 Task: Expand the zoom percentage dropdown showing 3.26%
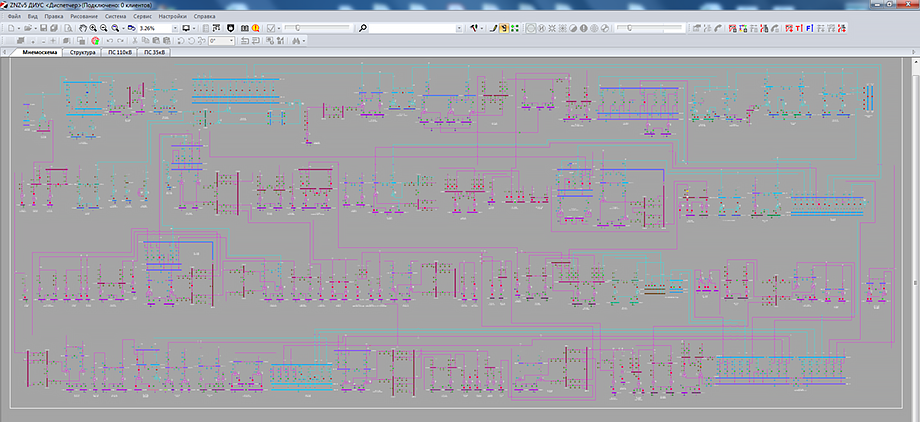point(175,28)
